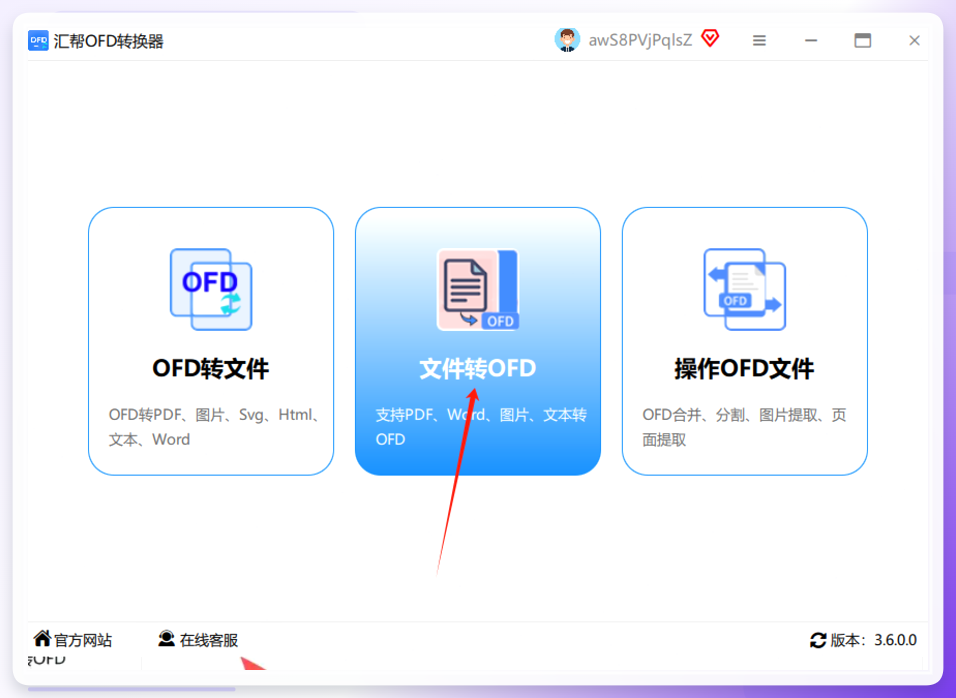Viewport: 956px width, 698px height.
Task: Click the version text 版本: 3.6.0.0
Action: (874, 641)
